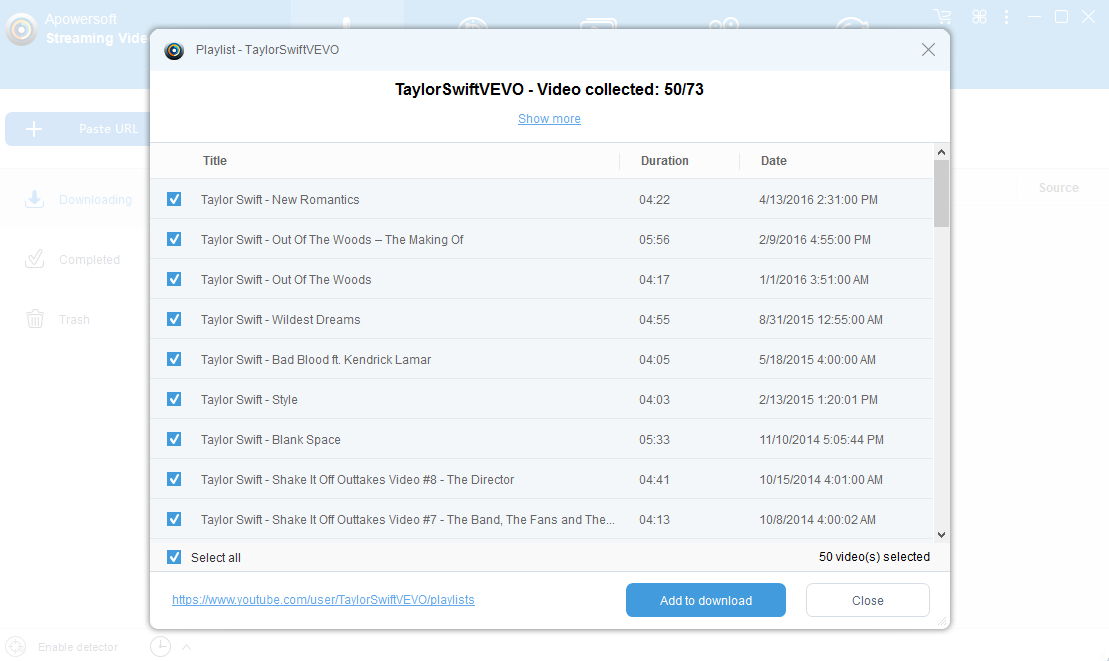This screenshot has width=1109, height=661.
Task: Deselect the Wildest Dreams video
Action: click(174, 320)
